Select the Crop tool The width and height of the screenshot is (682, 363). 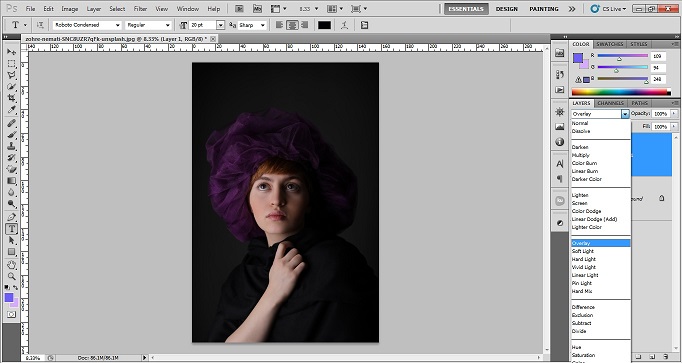[x=11, y=98]
